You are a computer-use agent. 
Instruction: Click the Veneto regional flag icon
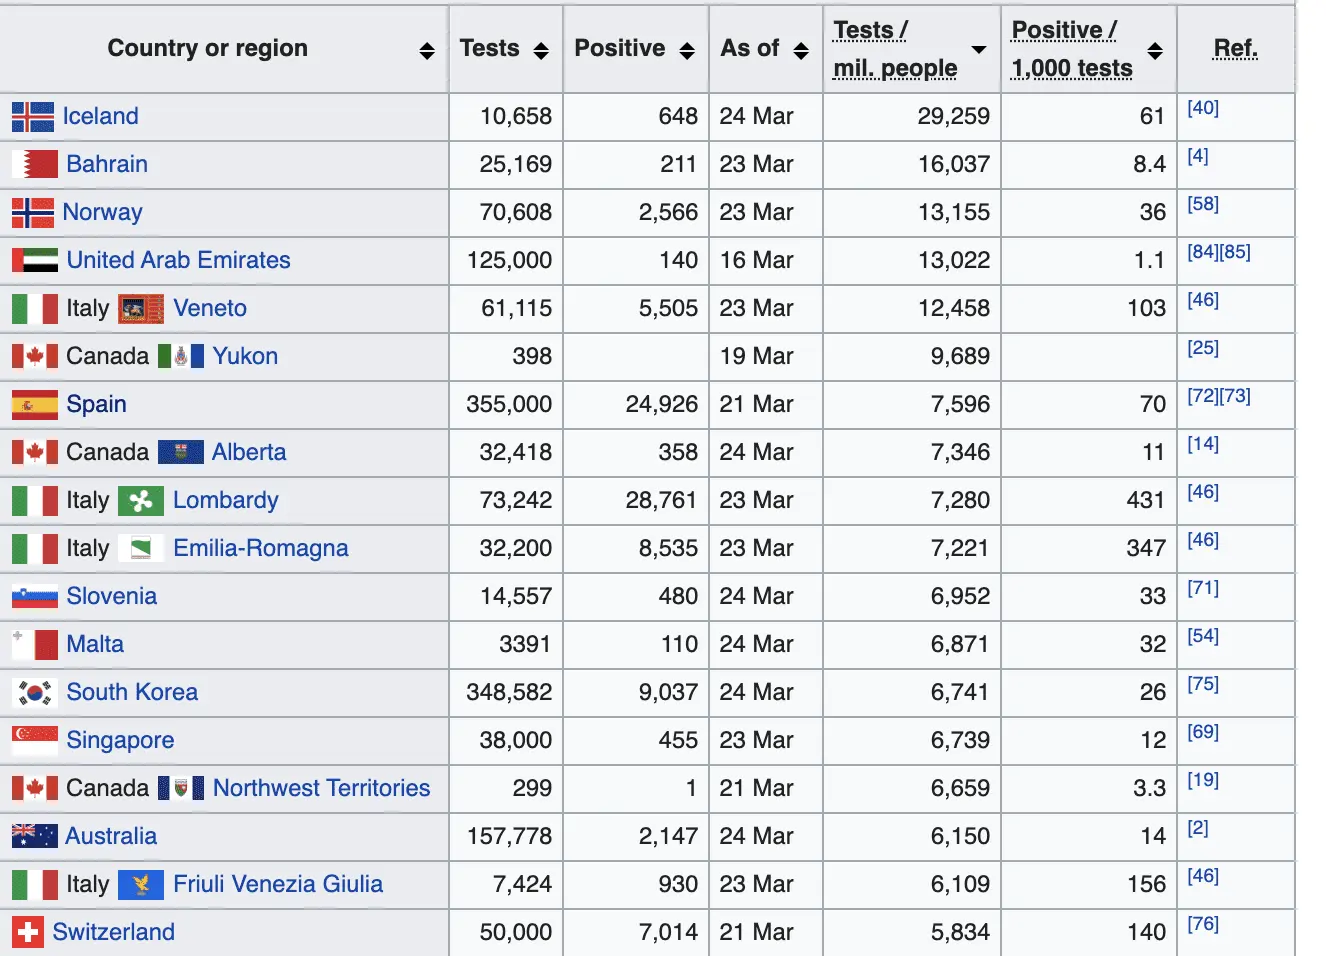click(x=141, y=309)
